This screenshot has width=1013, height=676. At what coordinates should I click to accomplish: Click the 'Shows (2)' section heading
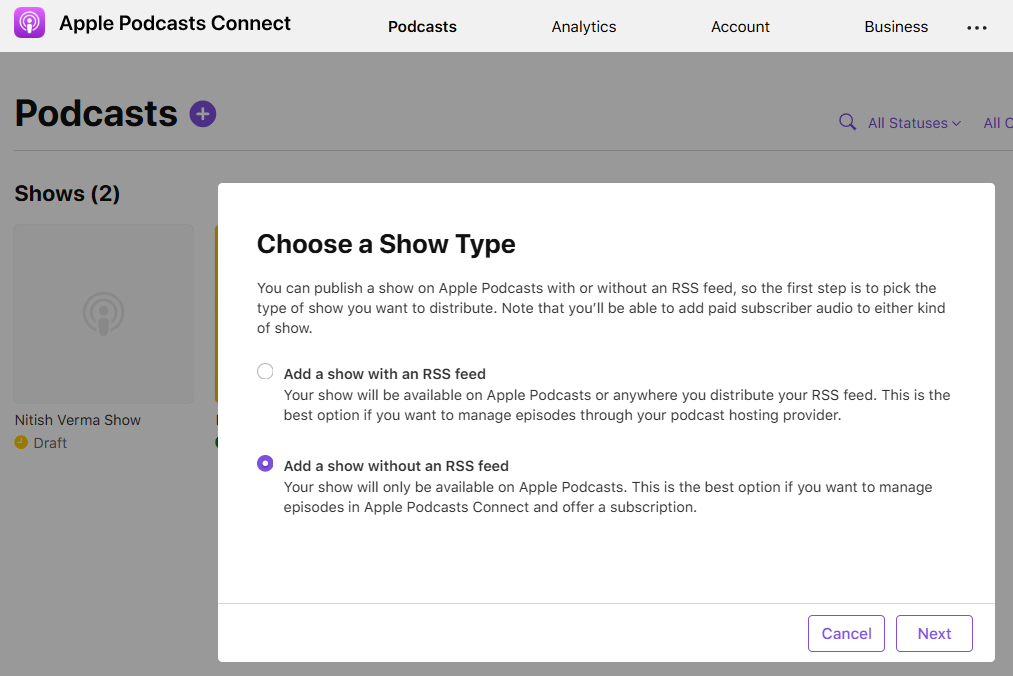[67, 193]
